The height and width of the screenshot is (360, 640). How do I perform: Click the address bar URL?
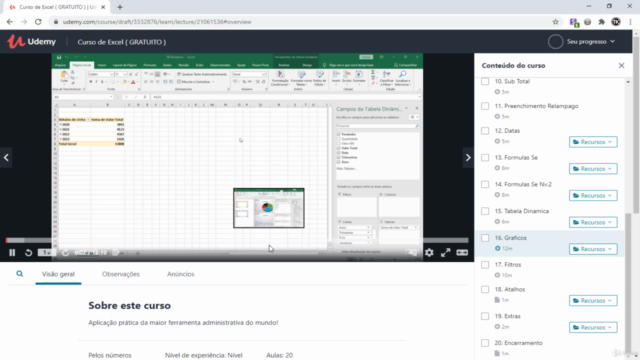(x=157, y=22)
